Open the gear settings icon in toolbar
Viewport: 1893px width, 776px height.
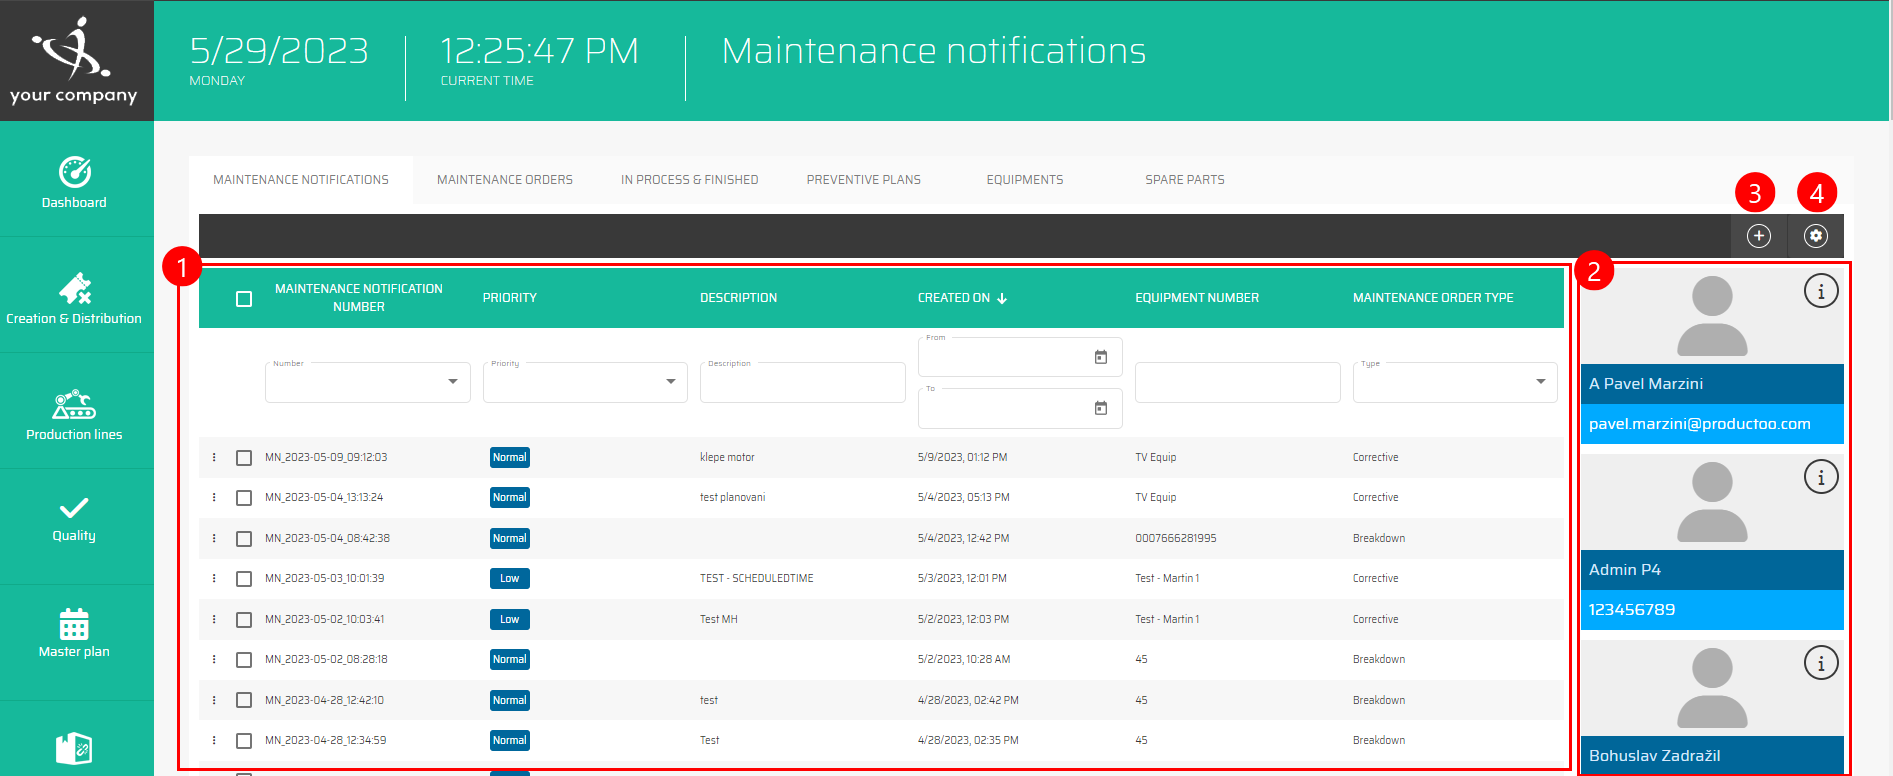pos(1815,236)
